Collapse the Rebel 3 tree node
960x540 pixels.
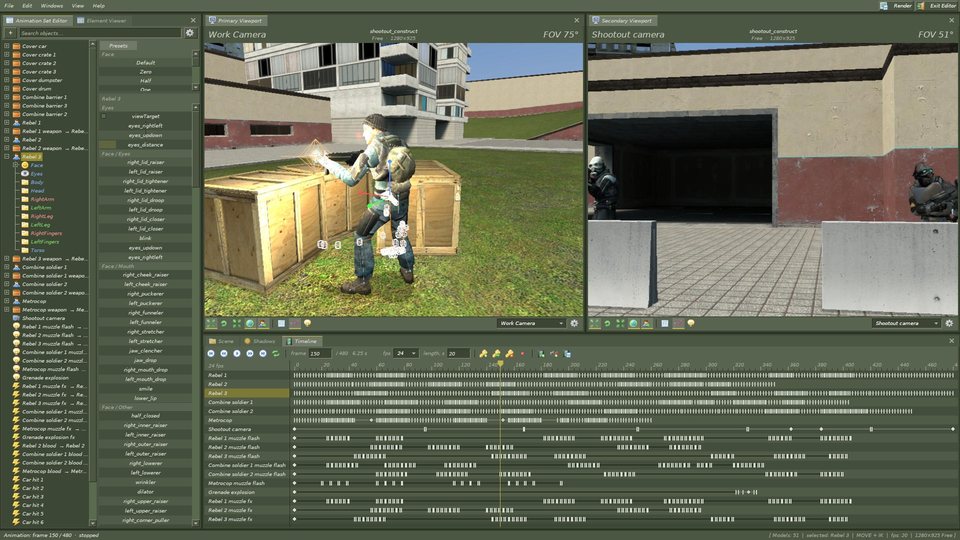[x=7, y=157]
